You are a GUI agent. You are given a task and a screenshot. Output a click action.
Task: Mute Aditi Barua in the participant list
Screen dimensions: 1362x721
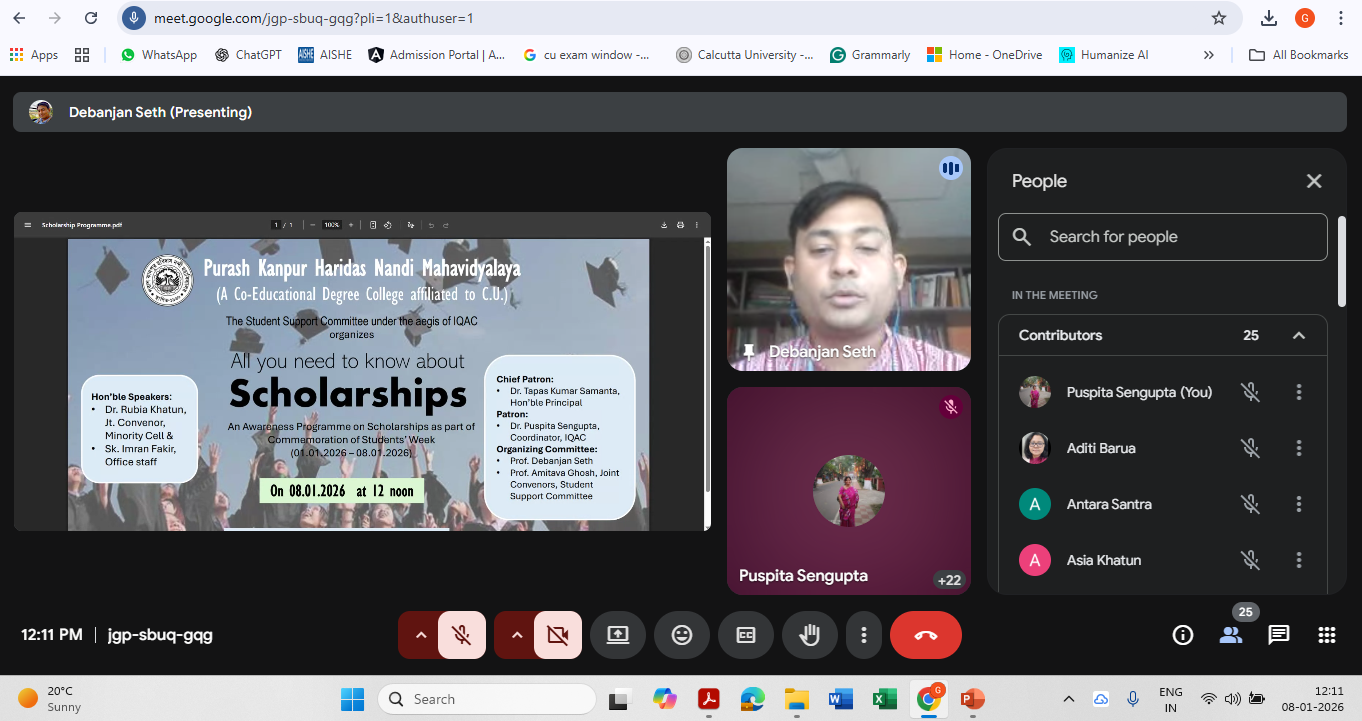(1250, 448)
